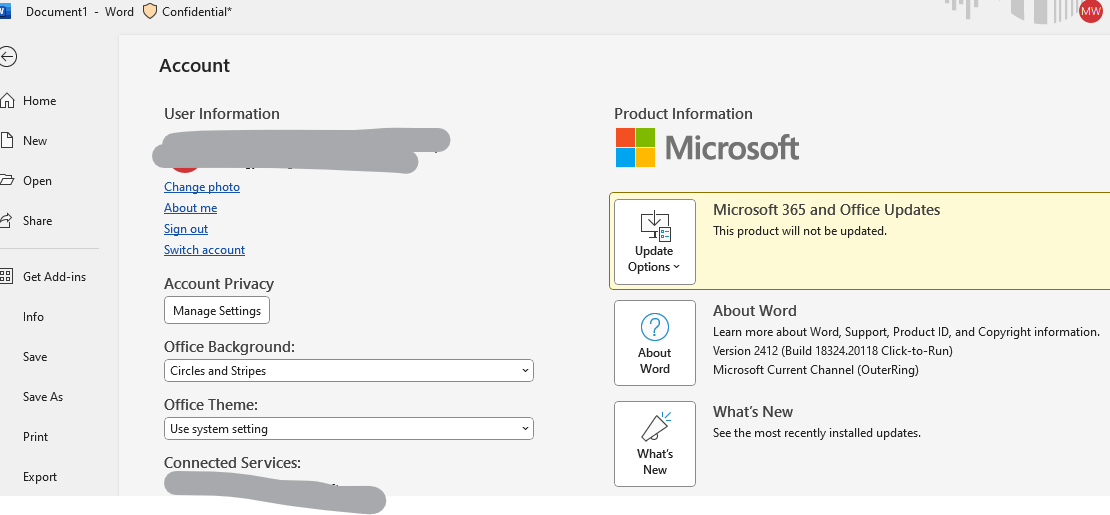Click the Confidential shield label icon
The height and width of the screenshot is (515, 1110).
149,11
